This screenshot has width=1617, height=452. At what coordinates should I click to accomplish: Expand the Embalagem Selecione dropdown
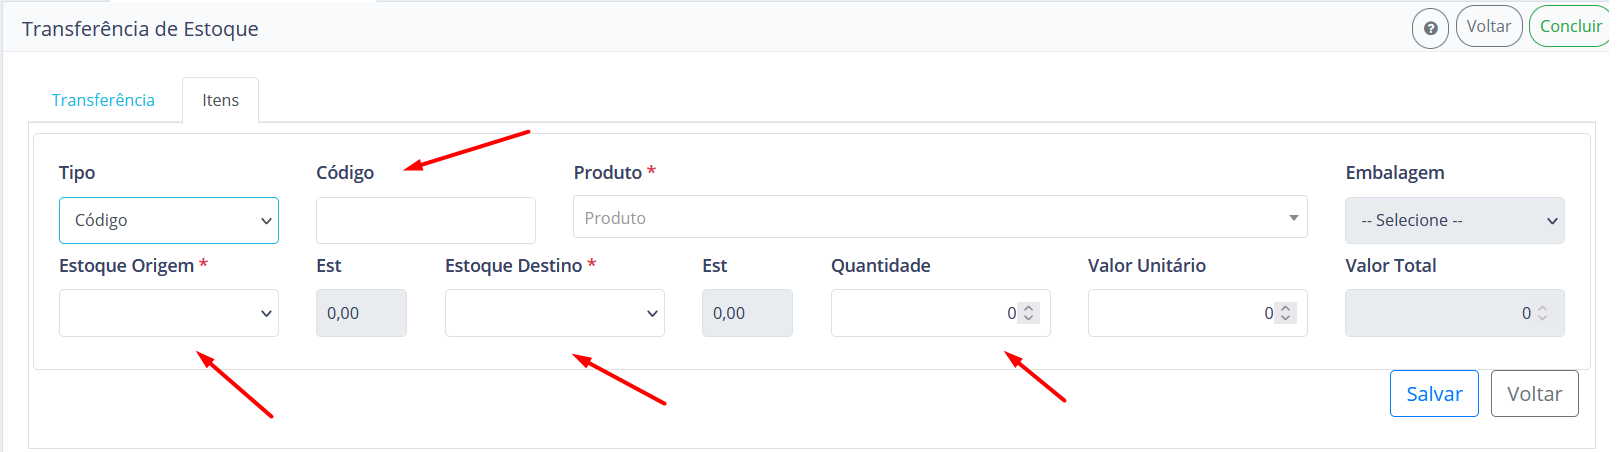point(1455,220)
